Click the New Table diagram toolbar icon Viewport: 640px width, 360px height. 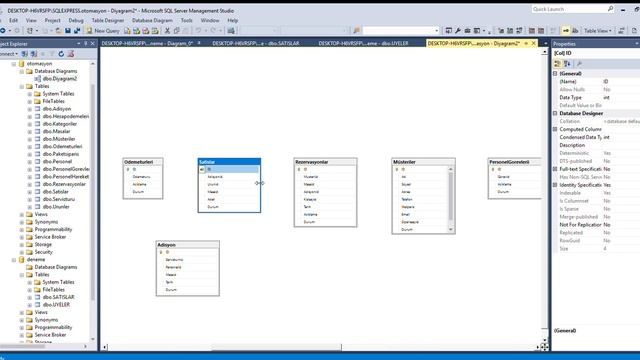[501, 31]
